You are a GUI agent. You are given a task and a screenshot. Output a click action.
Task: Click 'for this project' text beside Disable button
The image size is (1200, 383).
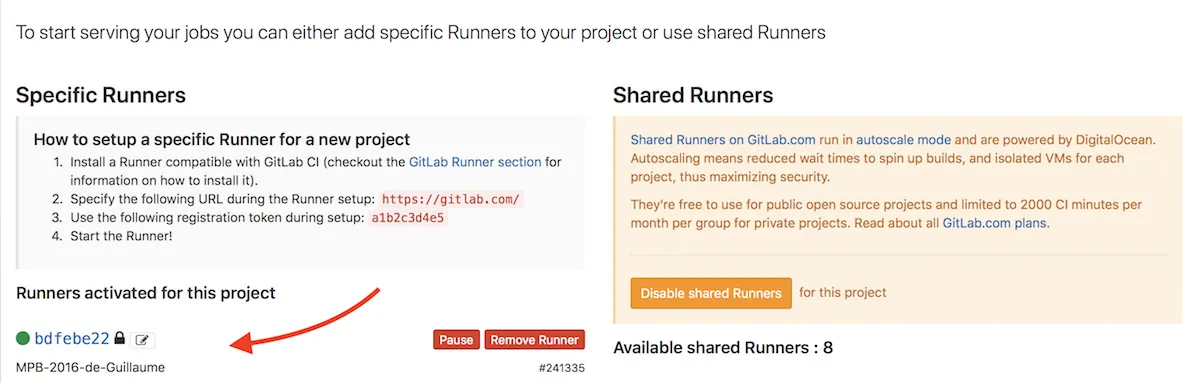point(843,293)
